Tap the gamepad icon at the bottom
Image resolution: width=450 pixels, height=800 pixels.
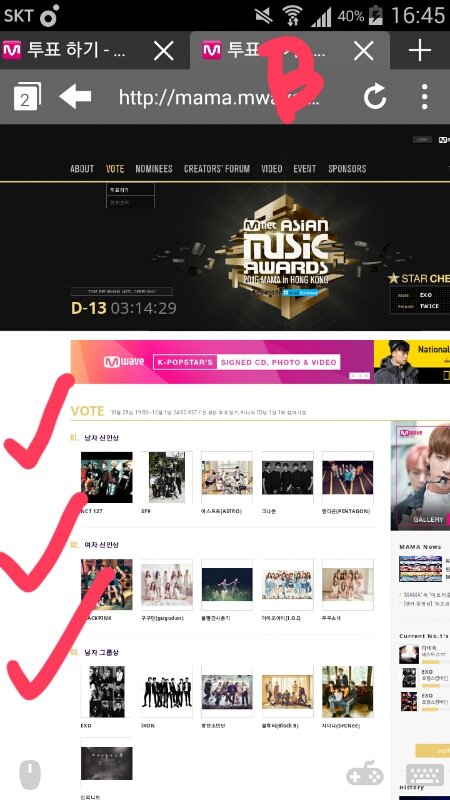[365, 773]
